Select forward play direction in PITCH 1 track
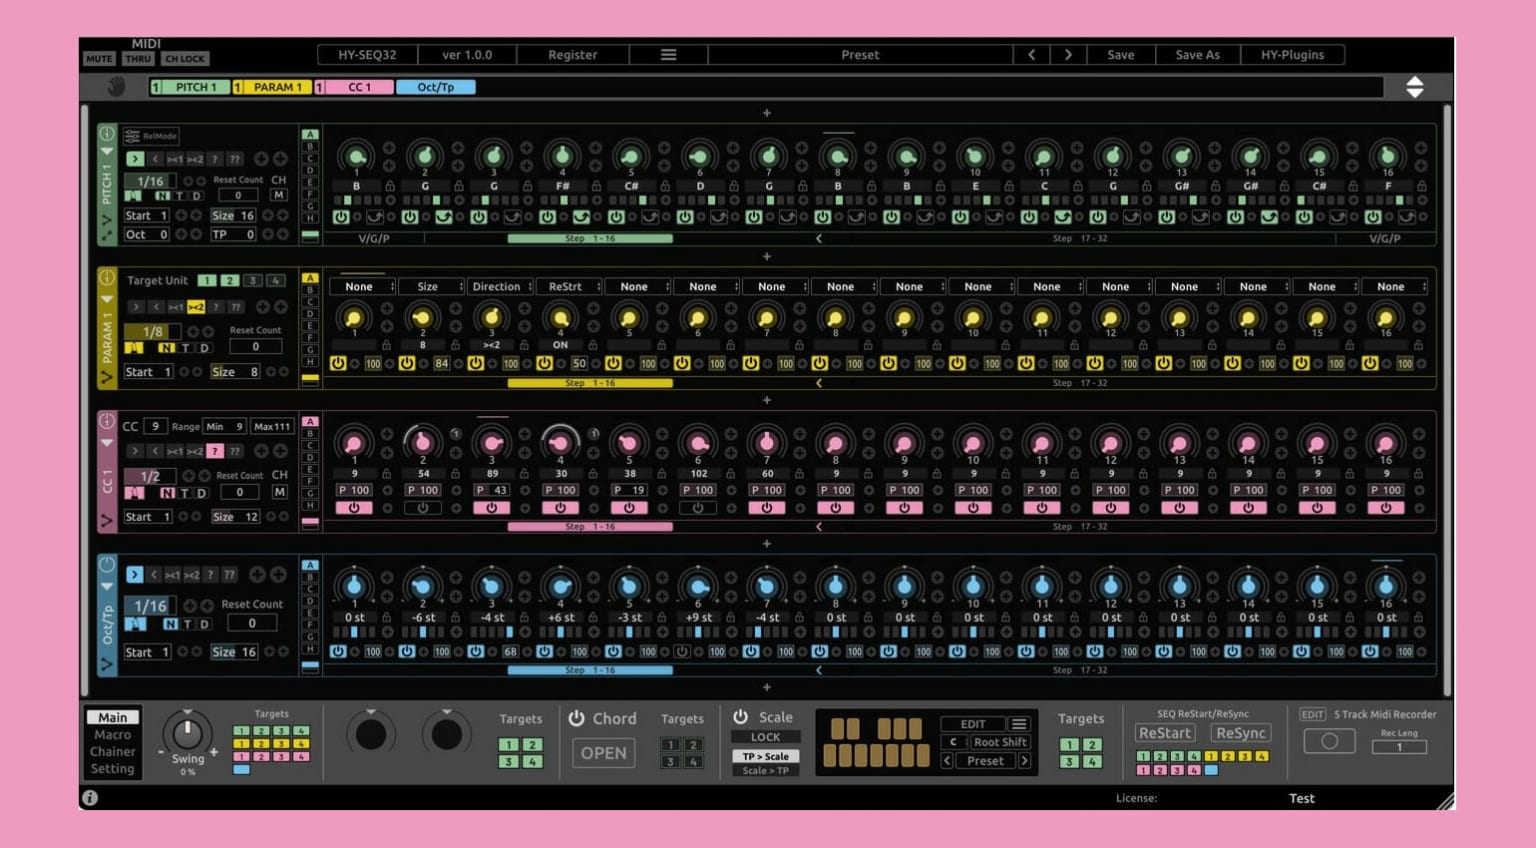 point(135,159)
